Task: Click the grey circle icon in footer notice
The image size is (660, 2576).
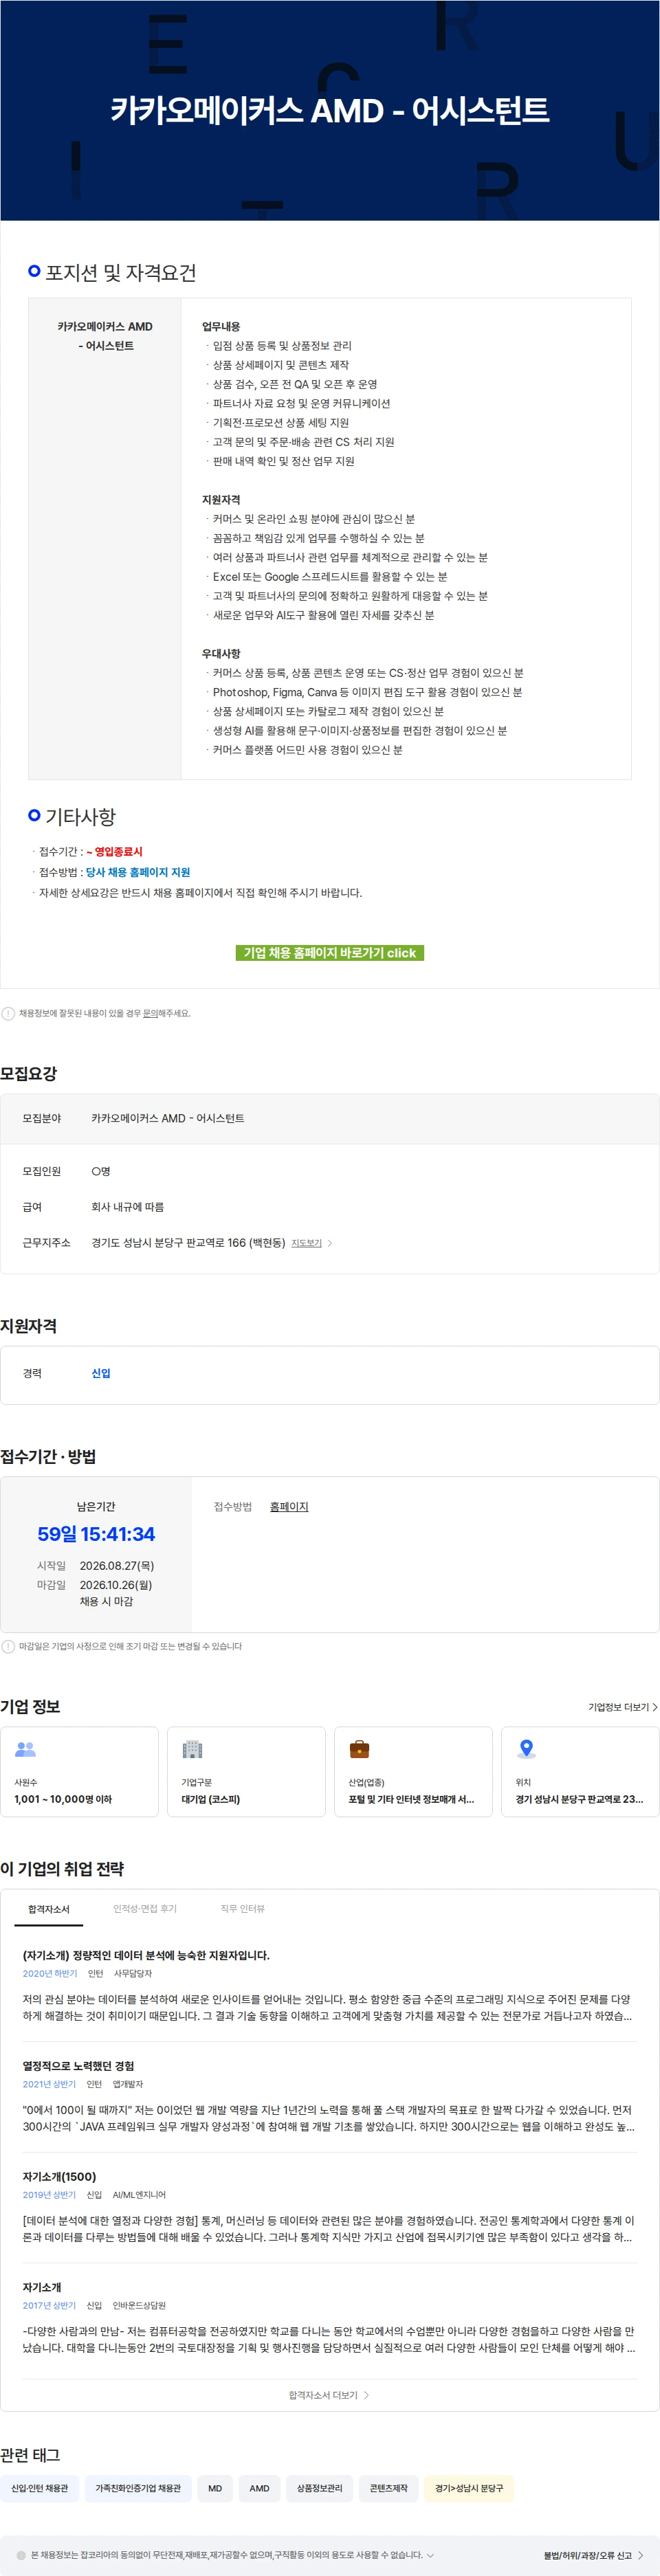Action: [21, 2555]
